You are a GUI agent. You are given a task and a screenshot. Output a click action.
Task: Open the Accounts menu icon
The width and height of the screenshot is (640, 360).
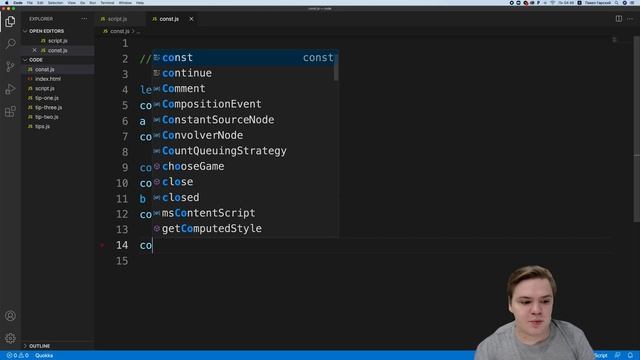[x=10, y=316]
